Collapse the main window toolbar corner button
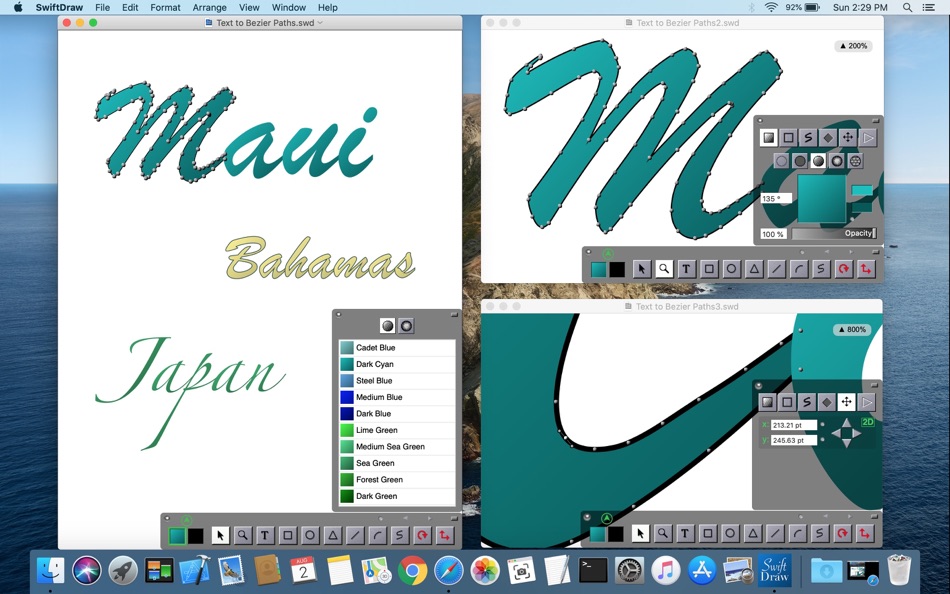950x594 pixels. coord(454,519)
